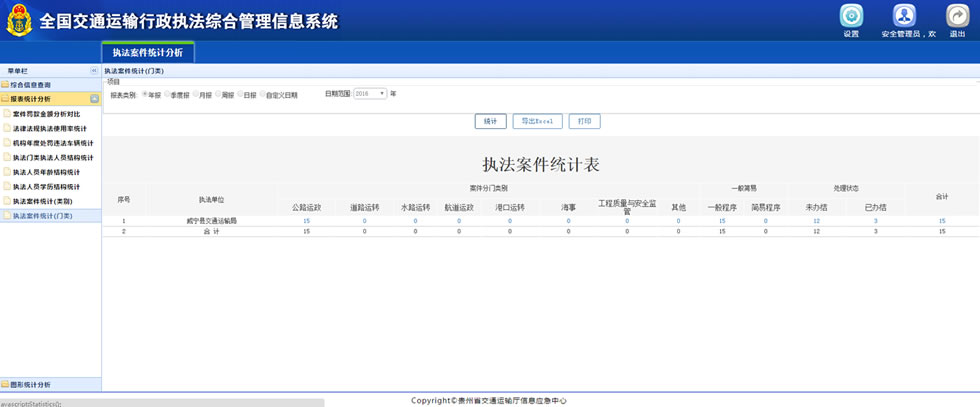Viewport: 980px width, 407px height.
Task: Click the 导出Excel button
Action: [538, 121]
